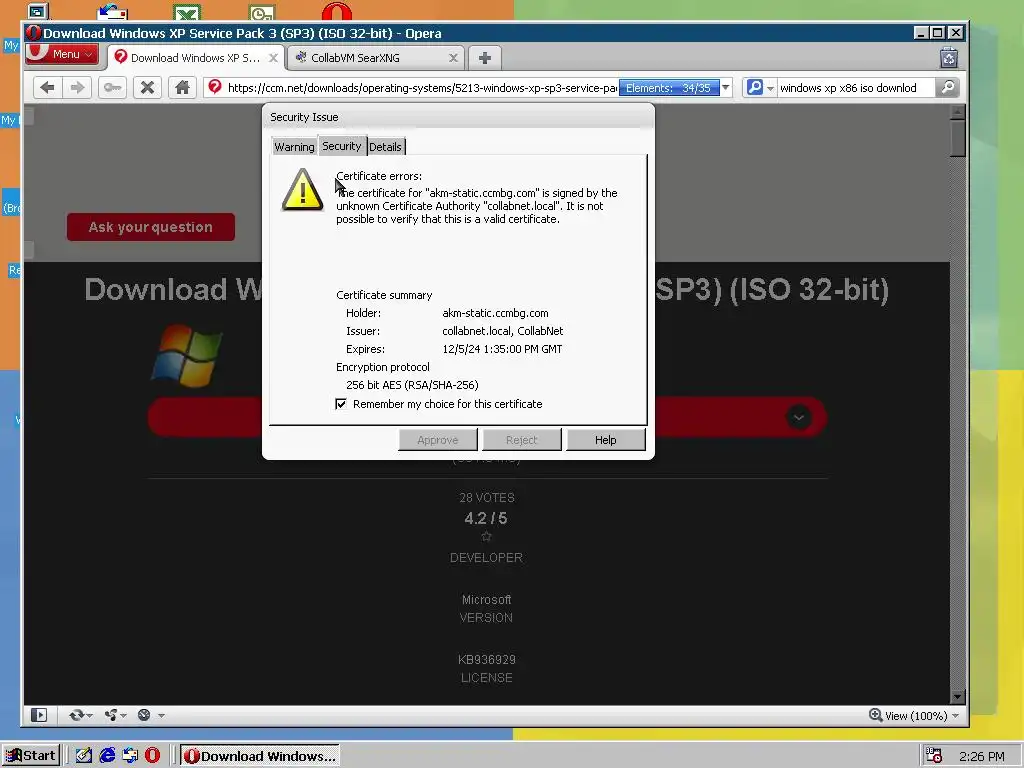Click the Ask your question button
This screenshot has width=1024, height=768.
point(151,227)
